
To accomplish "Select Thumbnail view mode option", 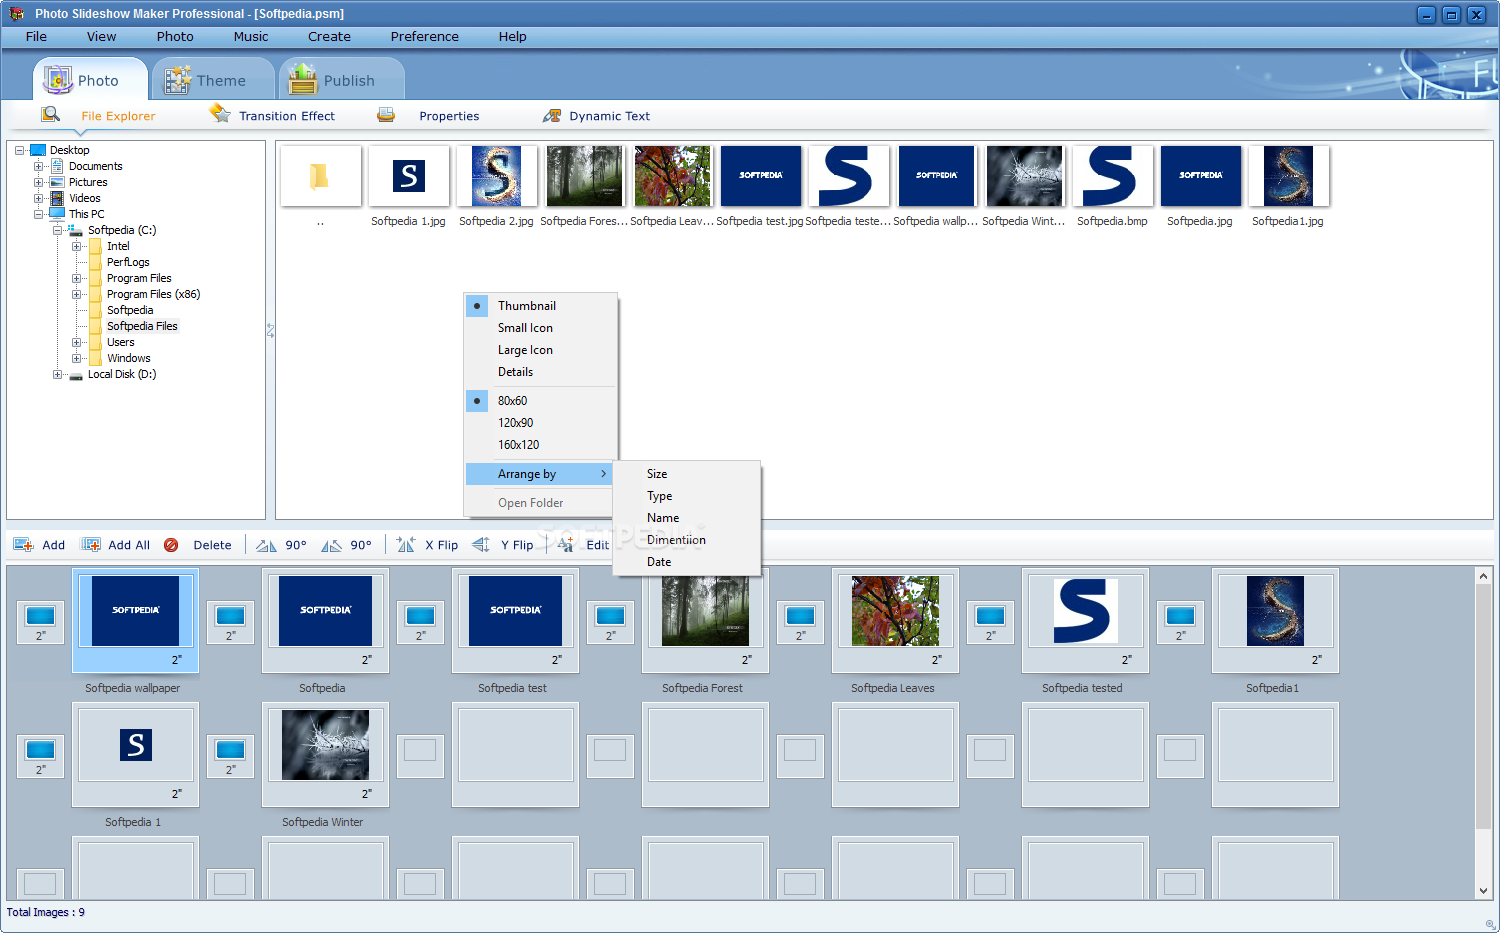I will [540, 306].
